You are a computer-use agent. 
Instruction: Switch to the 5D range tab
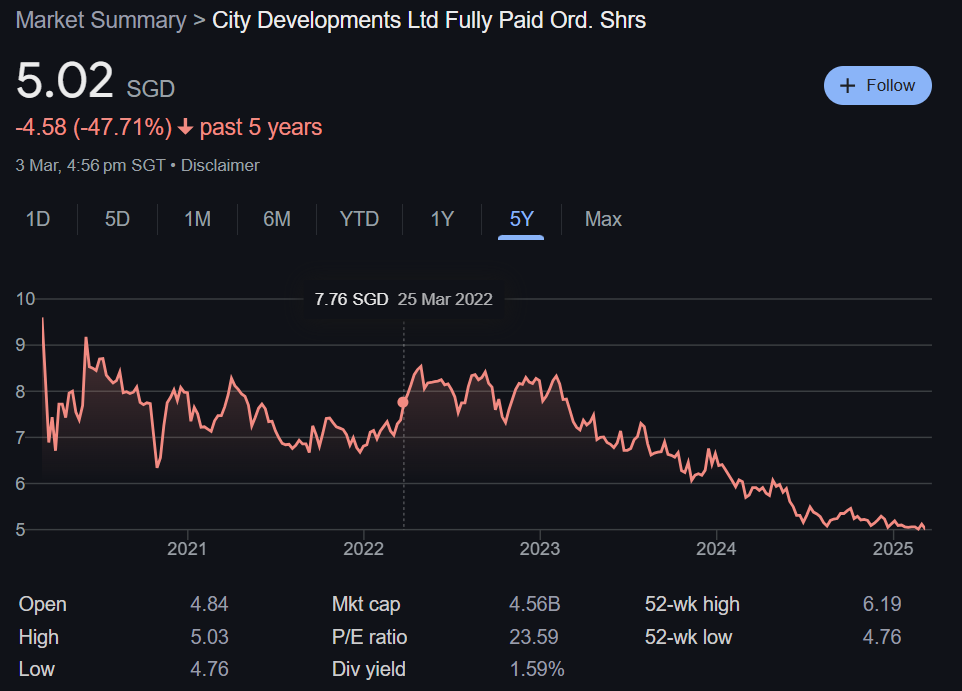(117, 219)
